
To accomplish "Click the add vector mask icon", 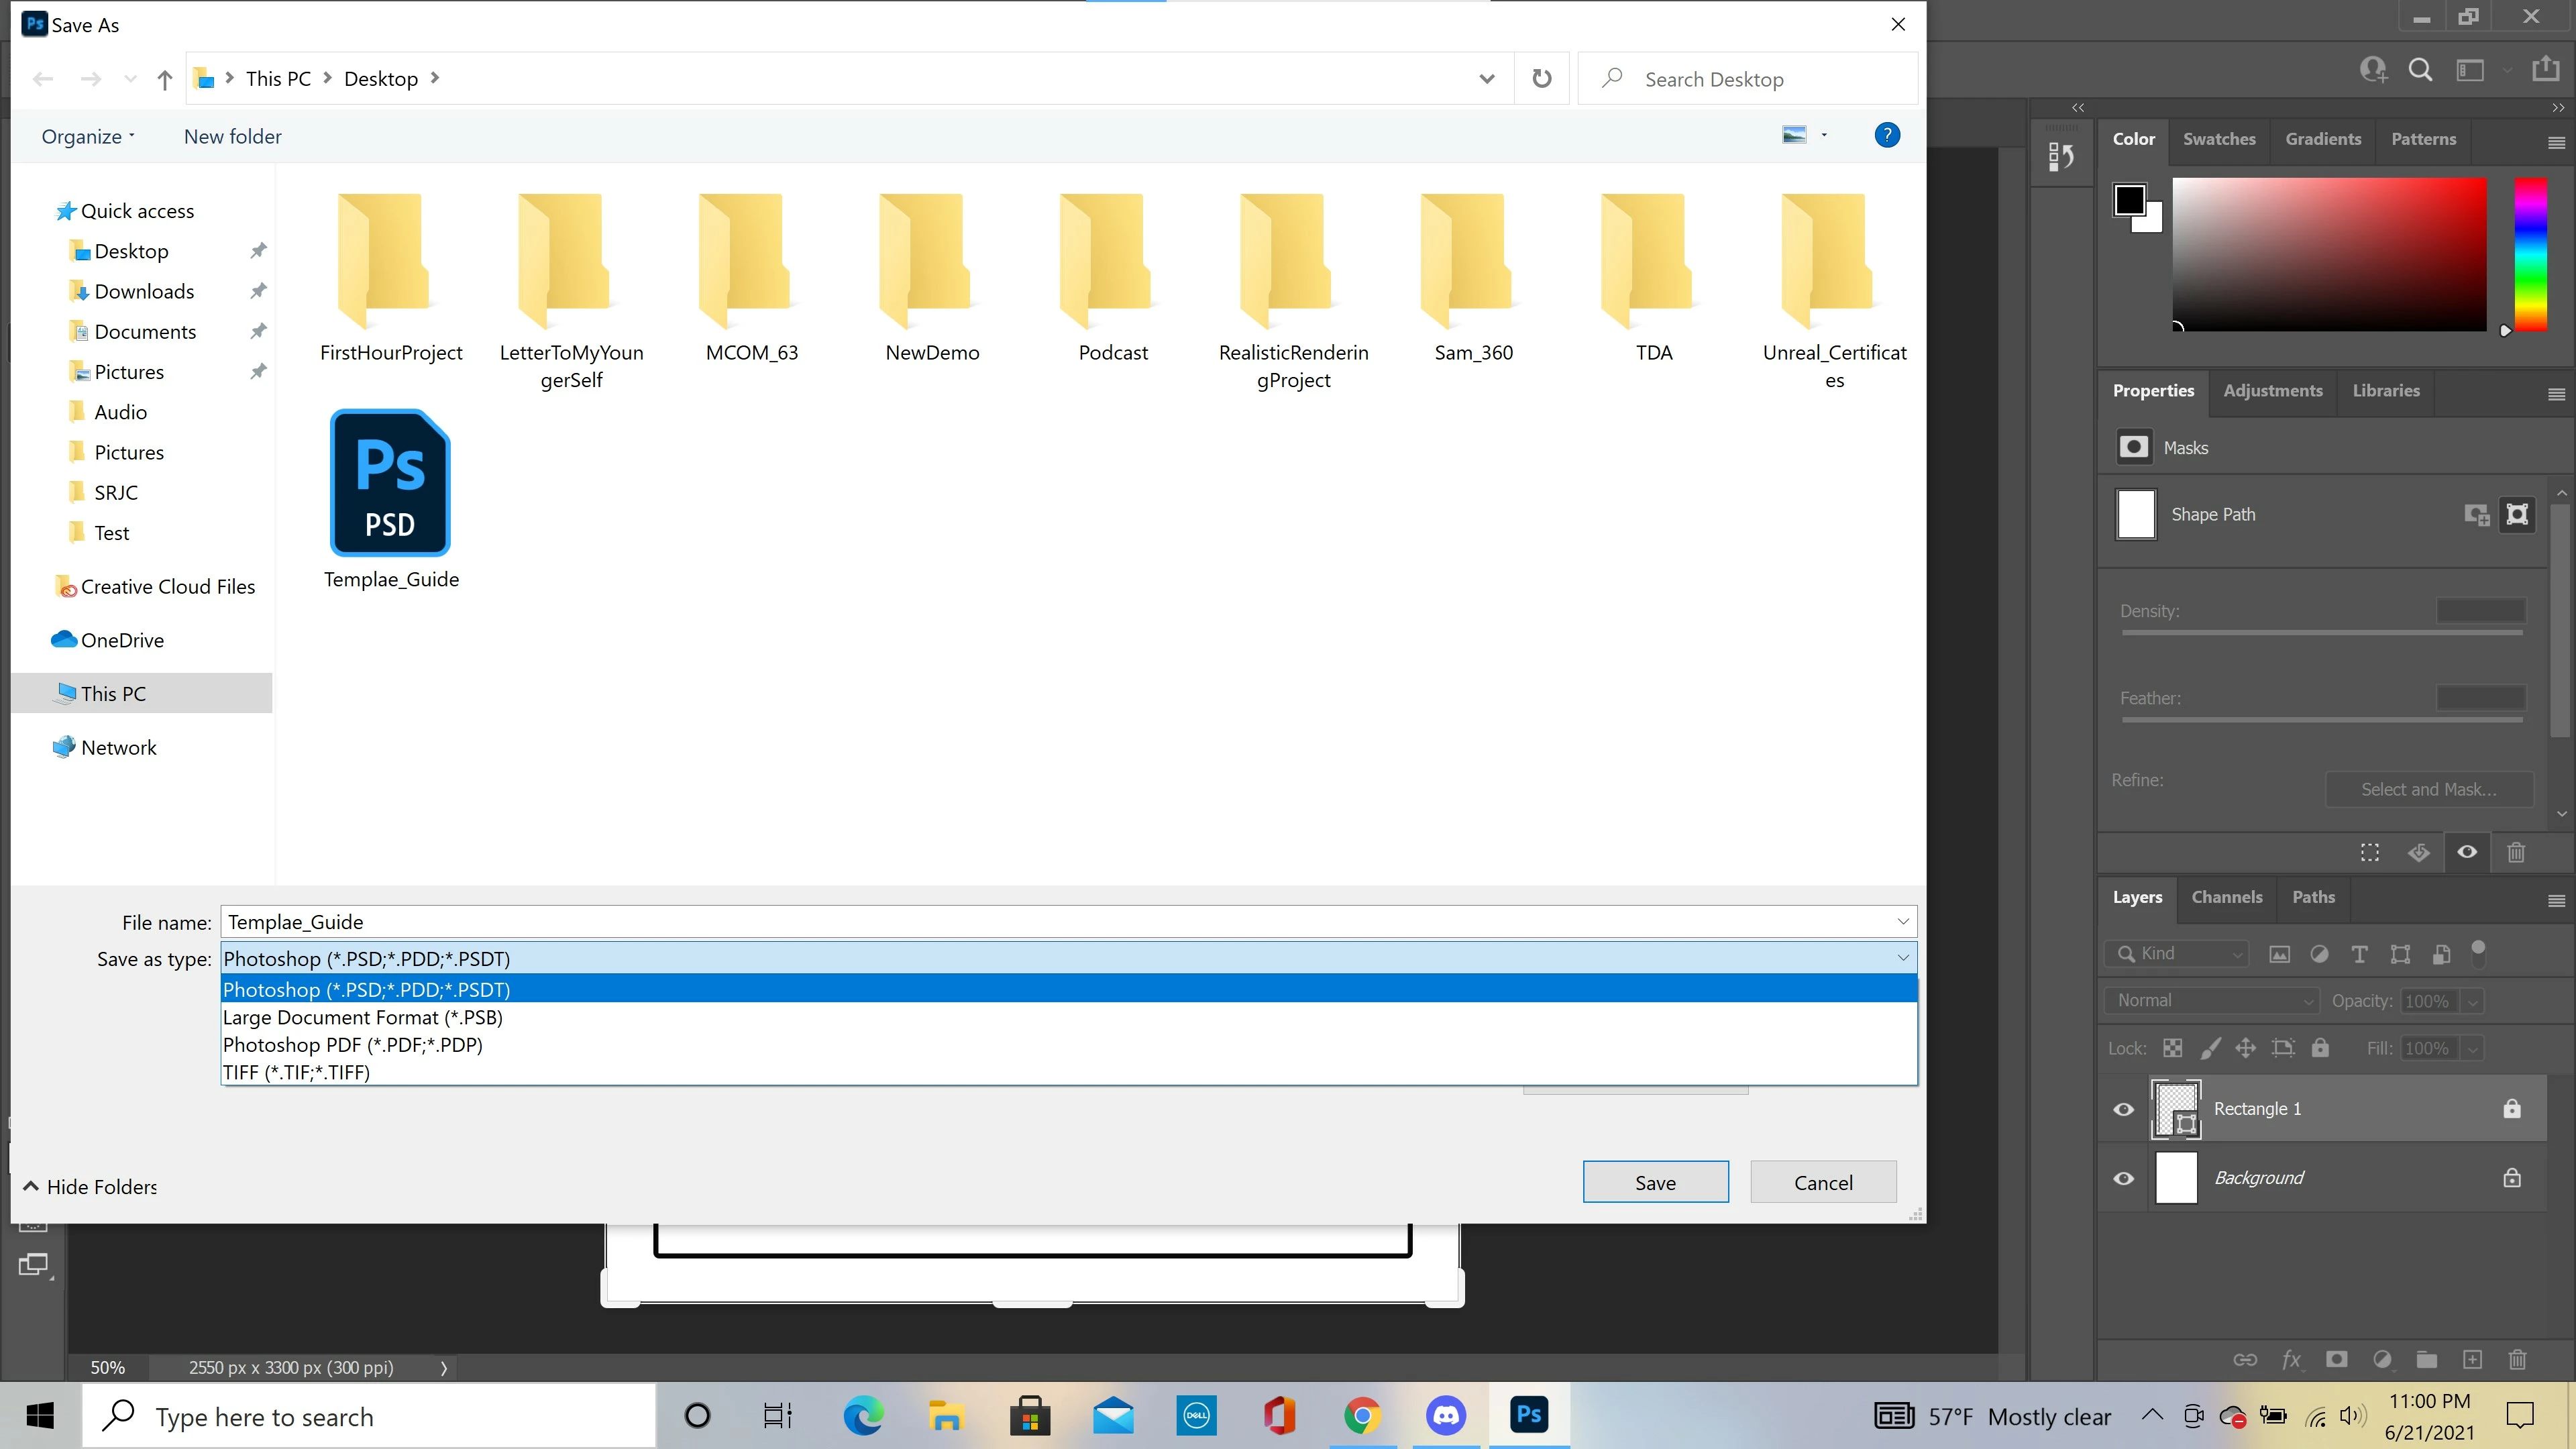I will pyautogui.click(x=2517, y=514).
